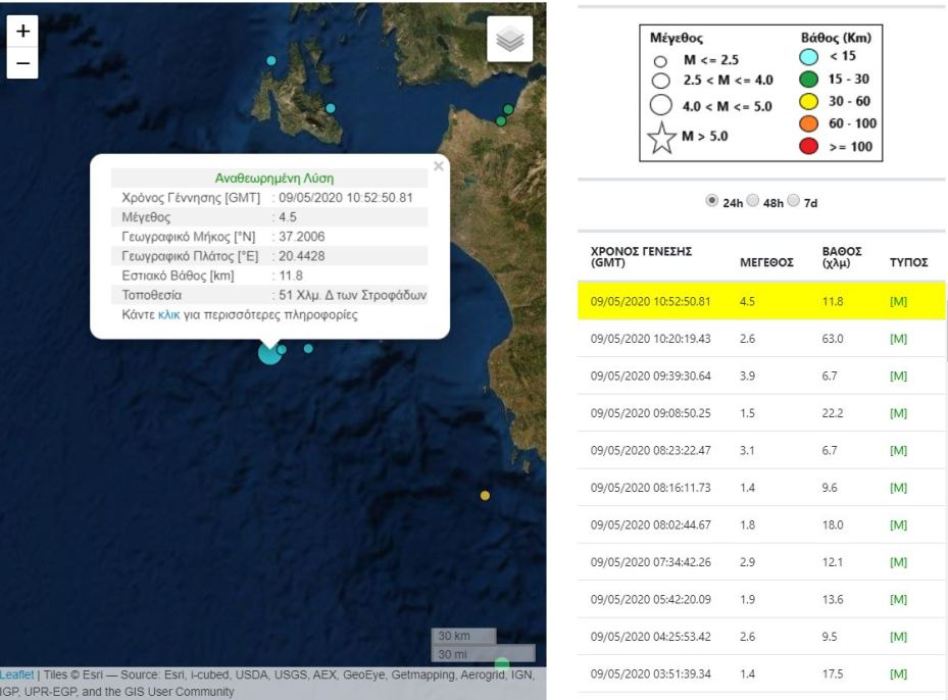This screenshot has width=948, height=700.
Task: Click the '4.0 < M <= 5.0' legend circle
Action: [661, 105]
